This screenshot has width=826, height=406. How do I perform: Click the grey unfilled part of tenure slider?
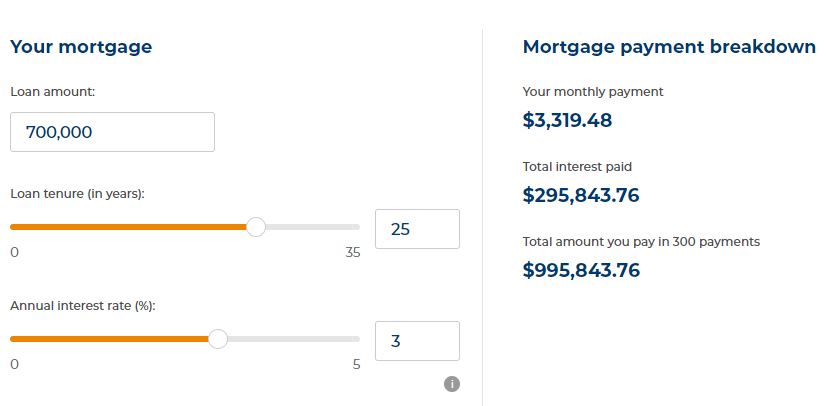click(x=312, y=227)
